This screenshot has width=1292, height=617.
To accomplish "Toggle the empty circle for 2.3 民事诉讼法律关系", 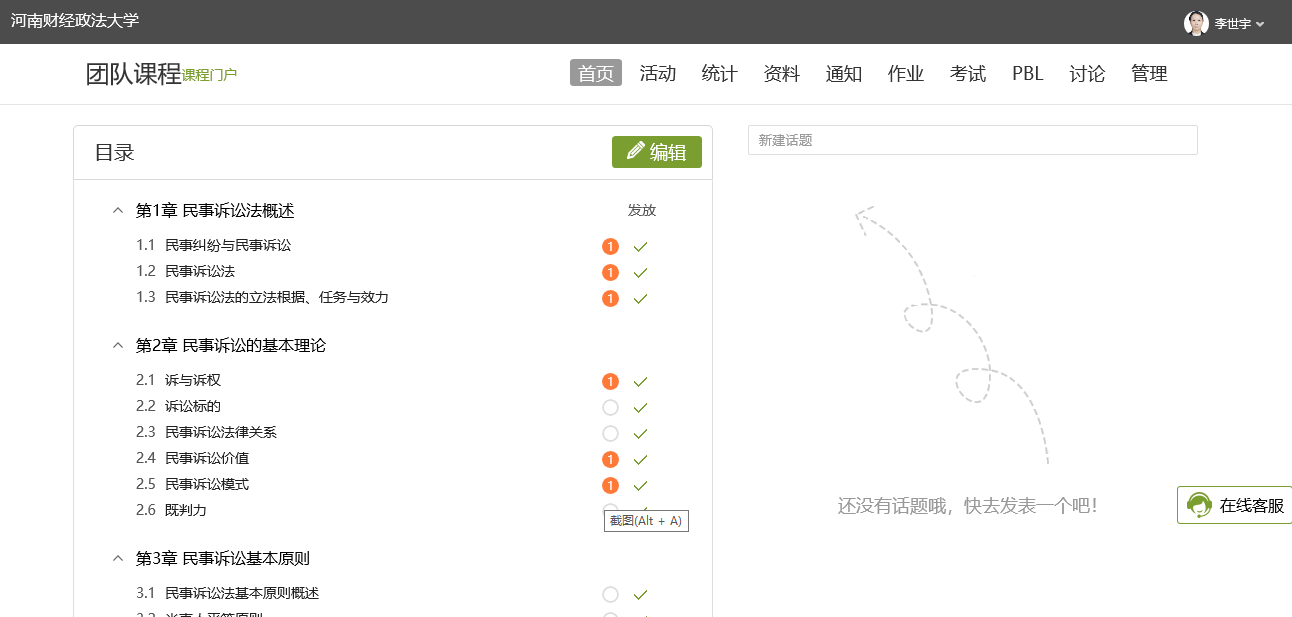I will click(610, 433).
